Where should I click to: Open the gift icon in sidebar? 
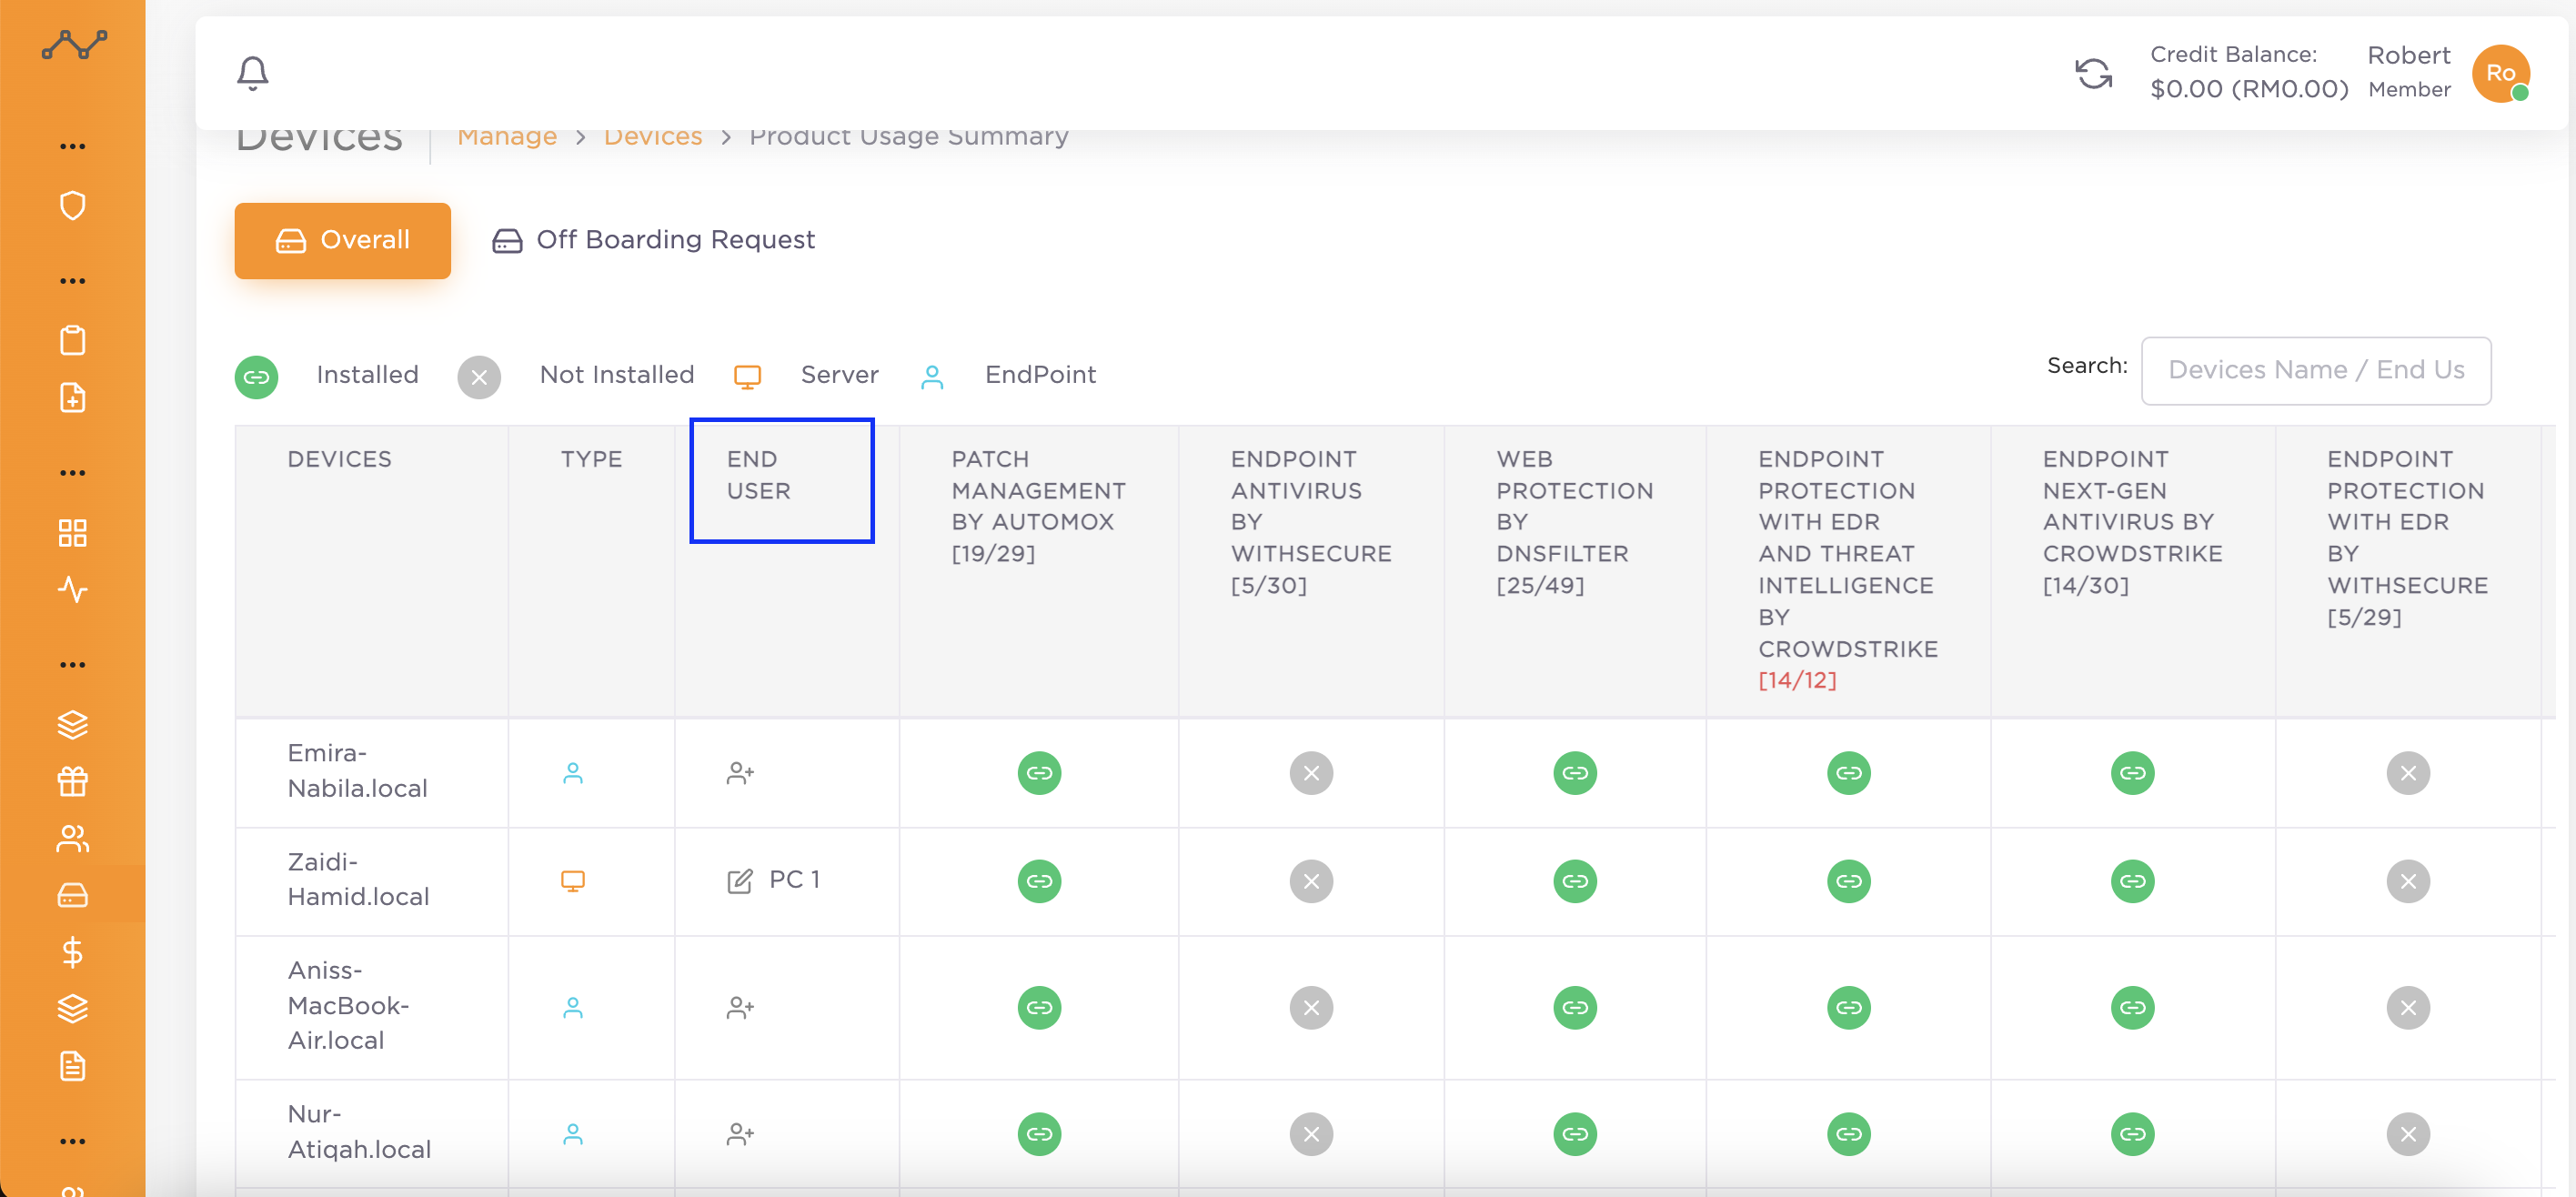[x=72, y=781]
